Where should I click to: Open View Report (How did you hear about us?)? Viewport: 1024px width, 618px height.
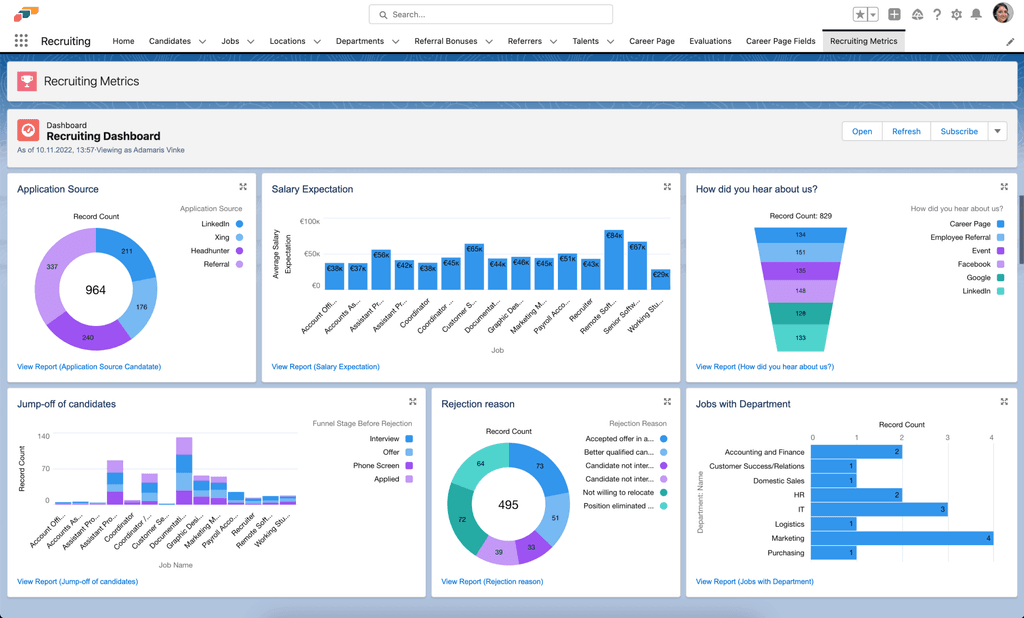click(x=765, y=366)
